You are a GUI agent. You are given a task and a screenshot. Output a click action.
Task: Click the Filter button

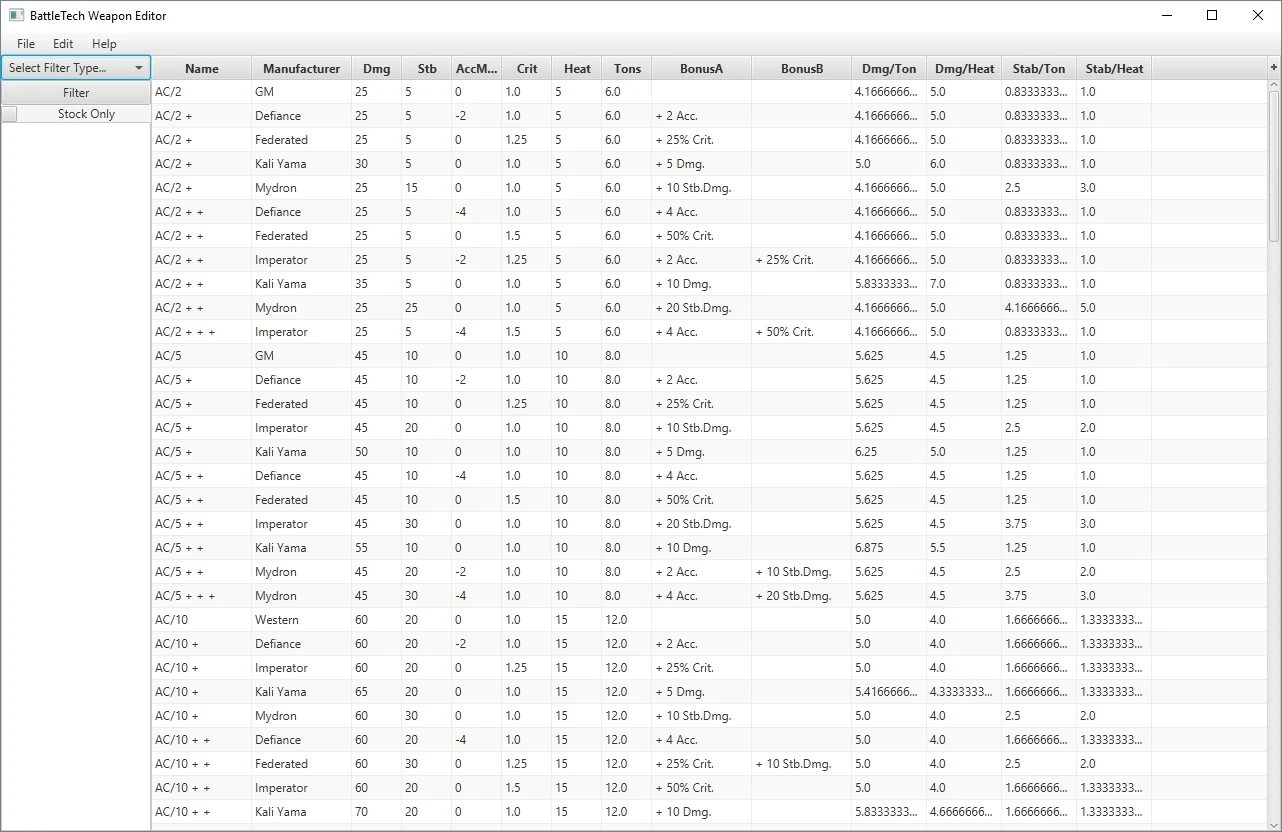tap(75, 92)
